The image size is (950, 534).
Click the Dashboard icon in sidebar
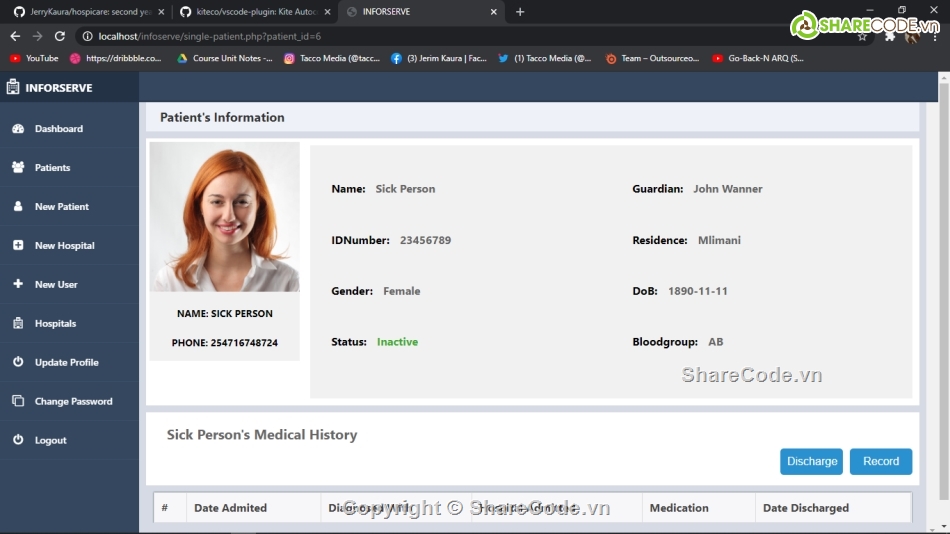point(18,129)
